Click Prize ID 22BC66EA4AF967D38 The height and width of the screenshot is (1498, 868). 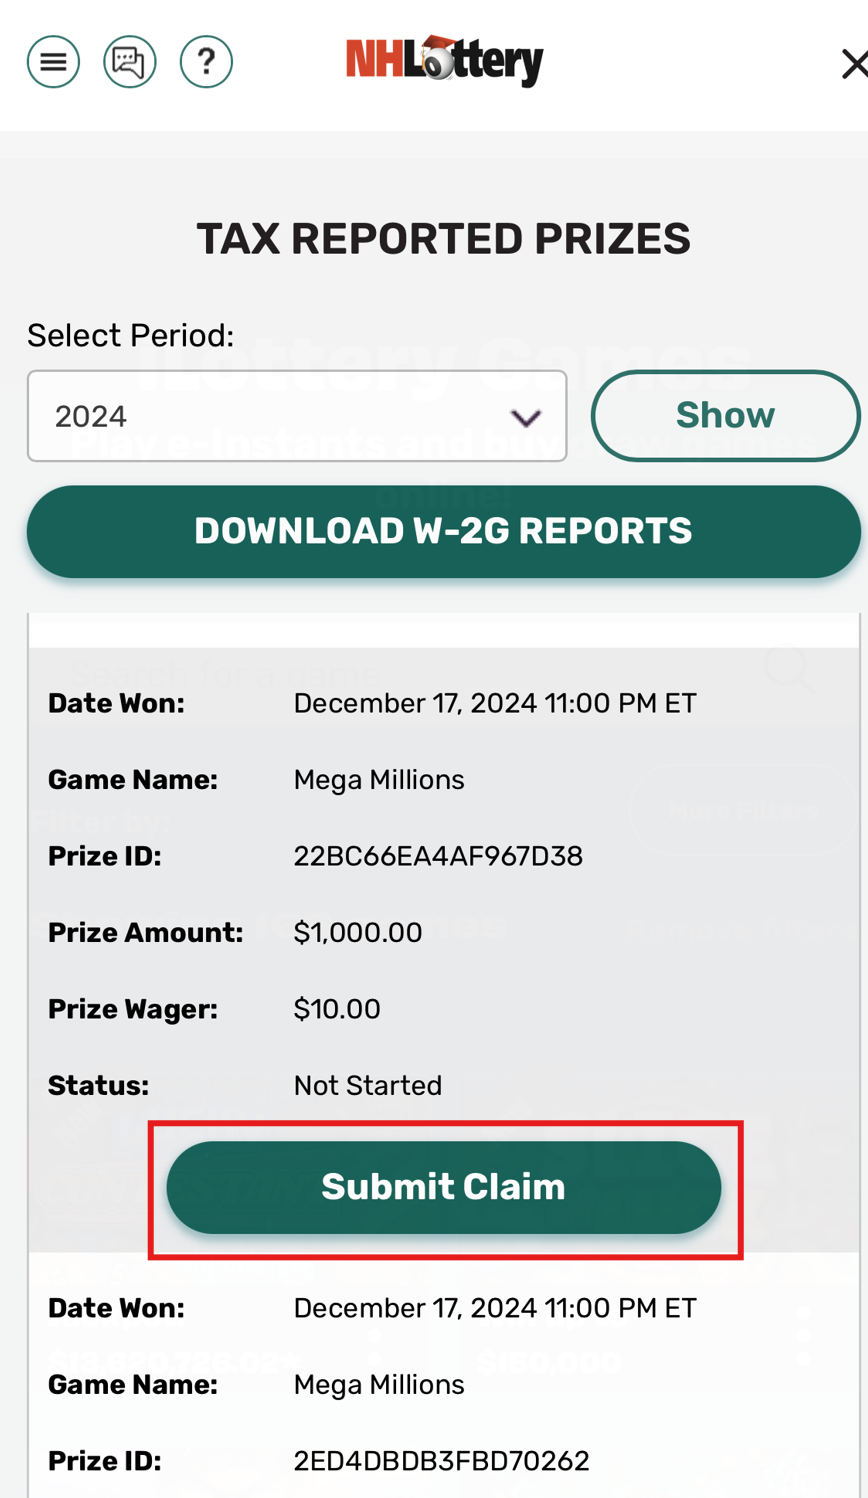coord(438,856)
